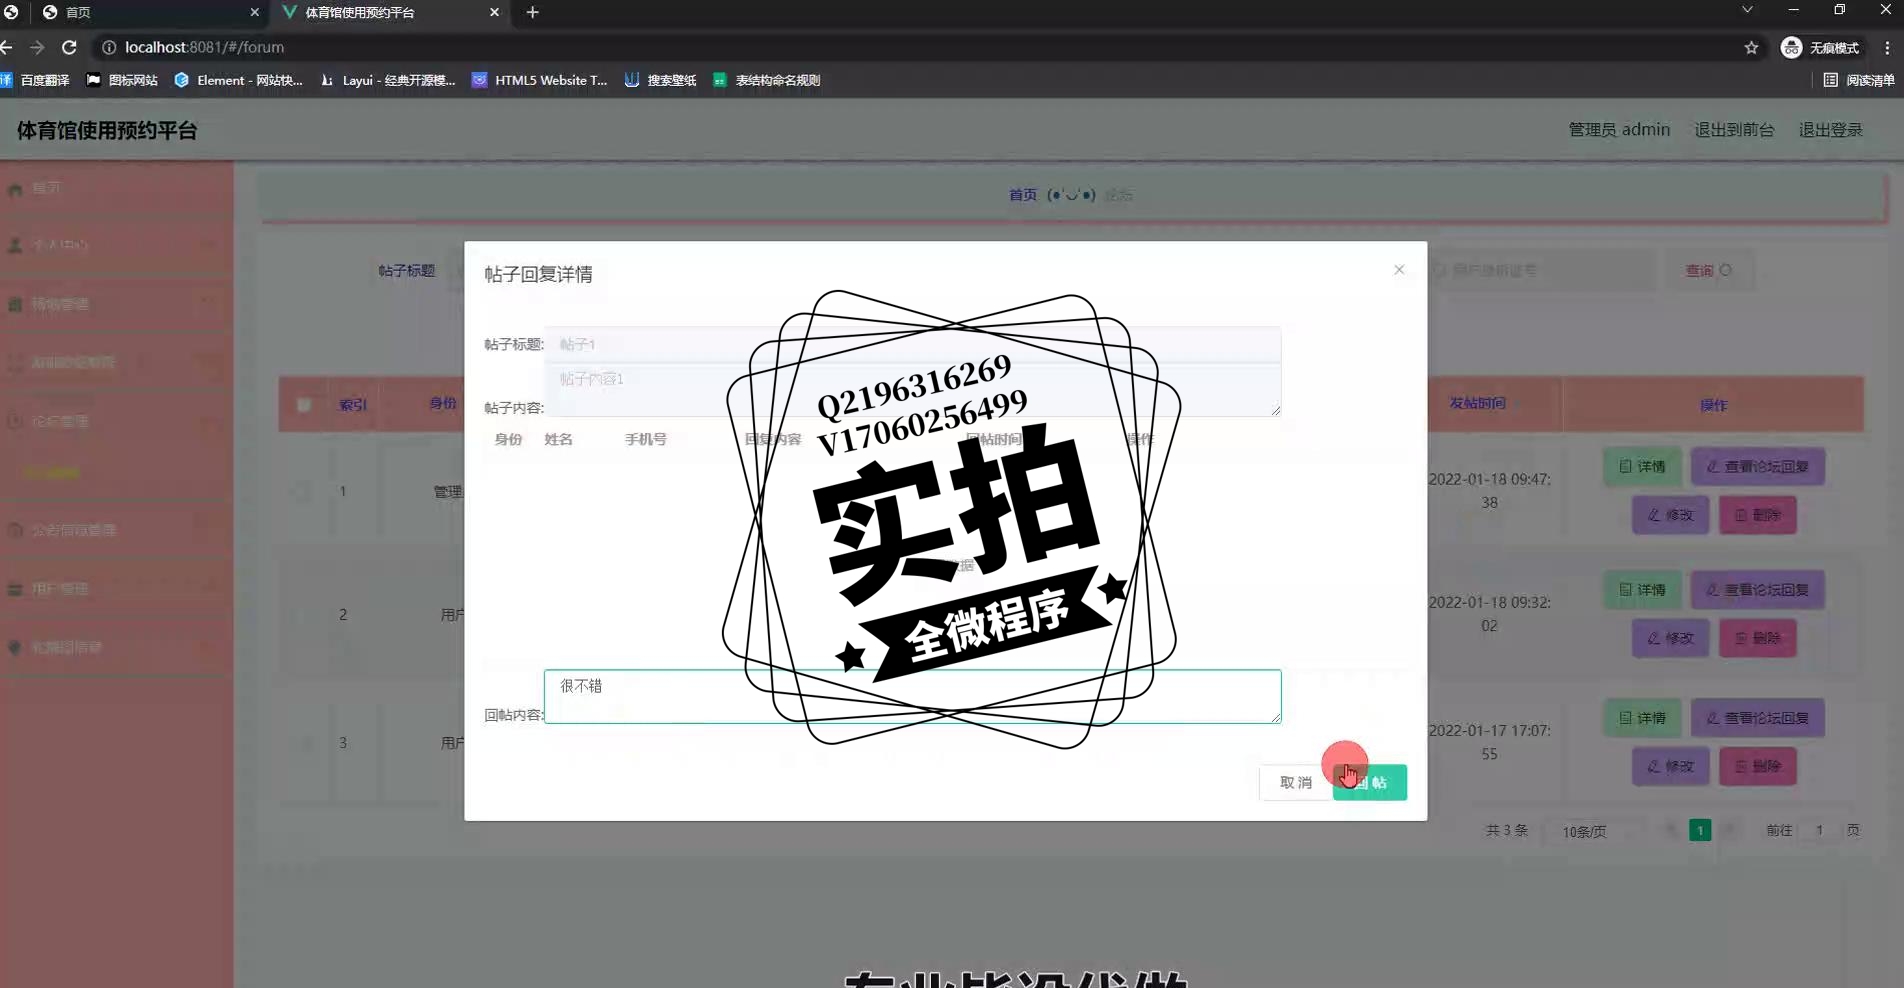The image size is (1904, 988).
Task: Click 删除 for row 2
Action: pyautogui.click(x=1757, y=638)
